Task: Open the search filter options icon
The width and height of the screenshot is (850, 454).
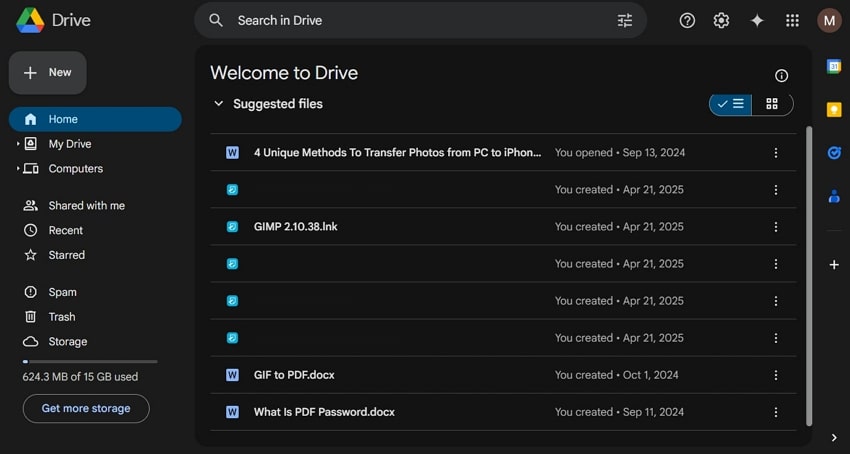Action: click(625, 20)
